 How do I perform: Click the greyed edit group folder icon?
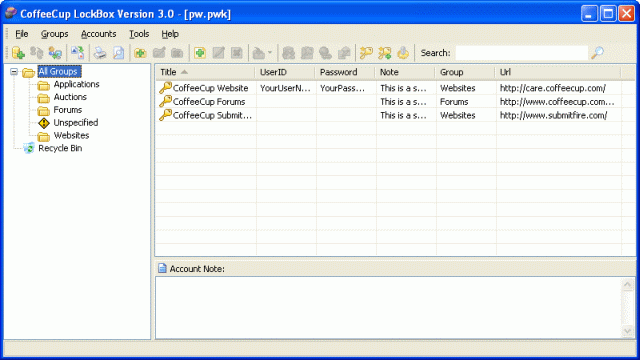[159, 53]
